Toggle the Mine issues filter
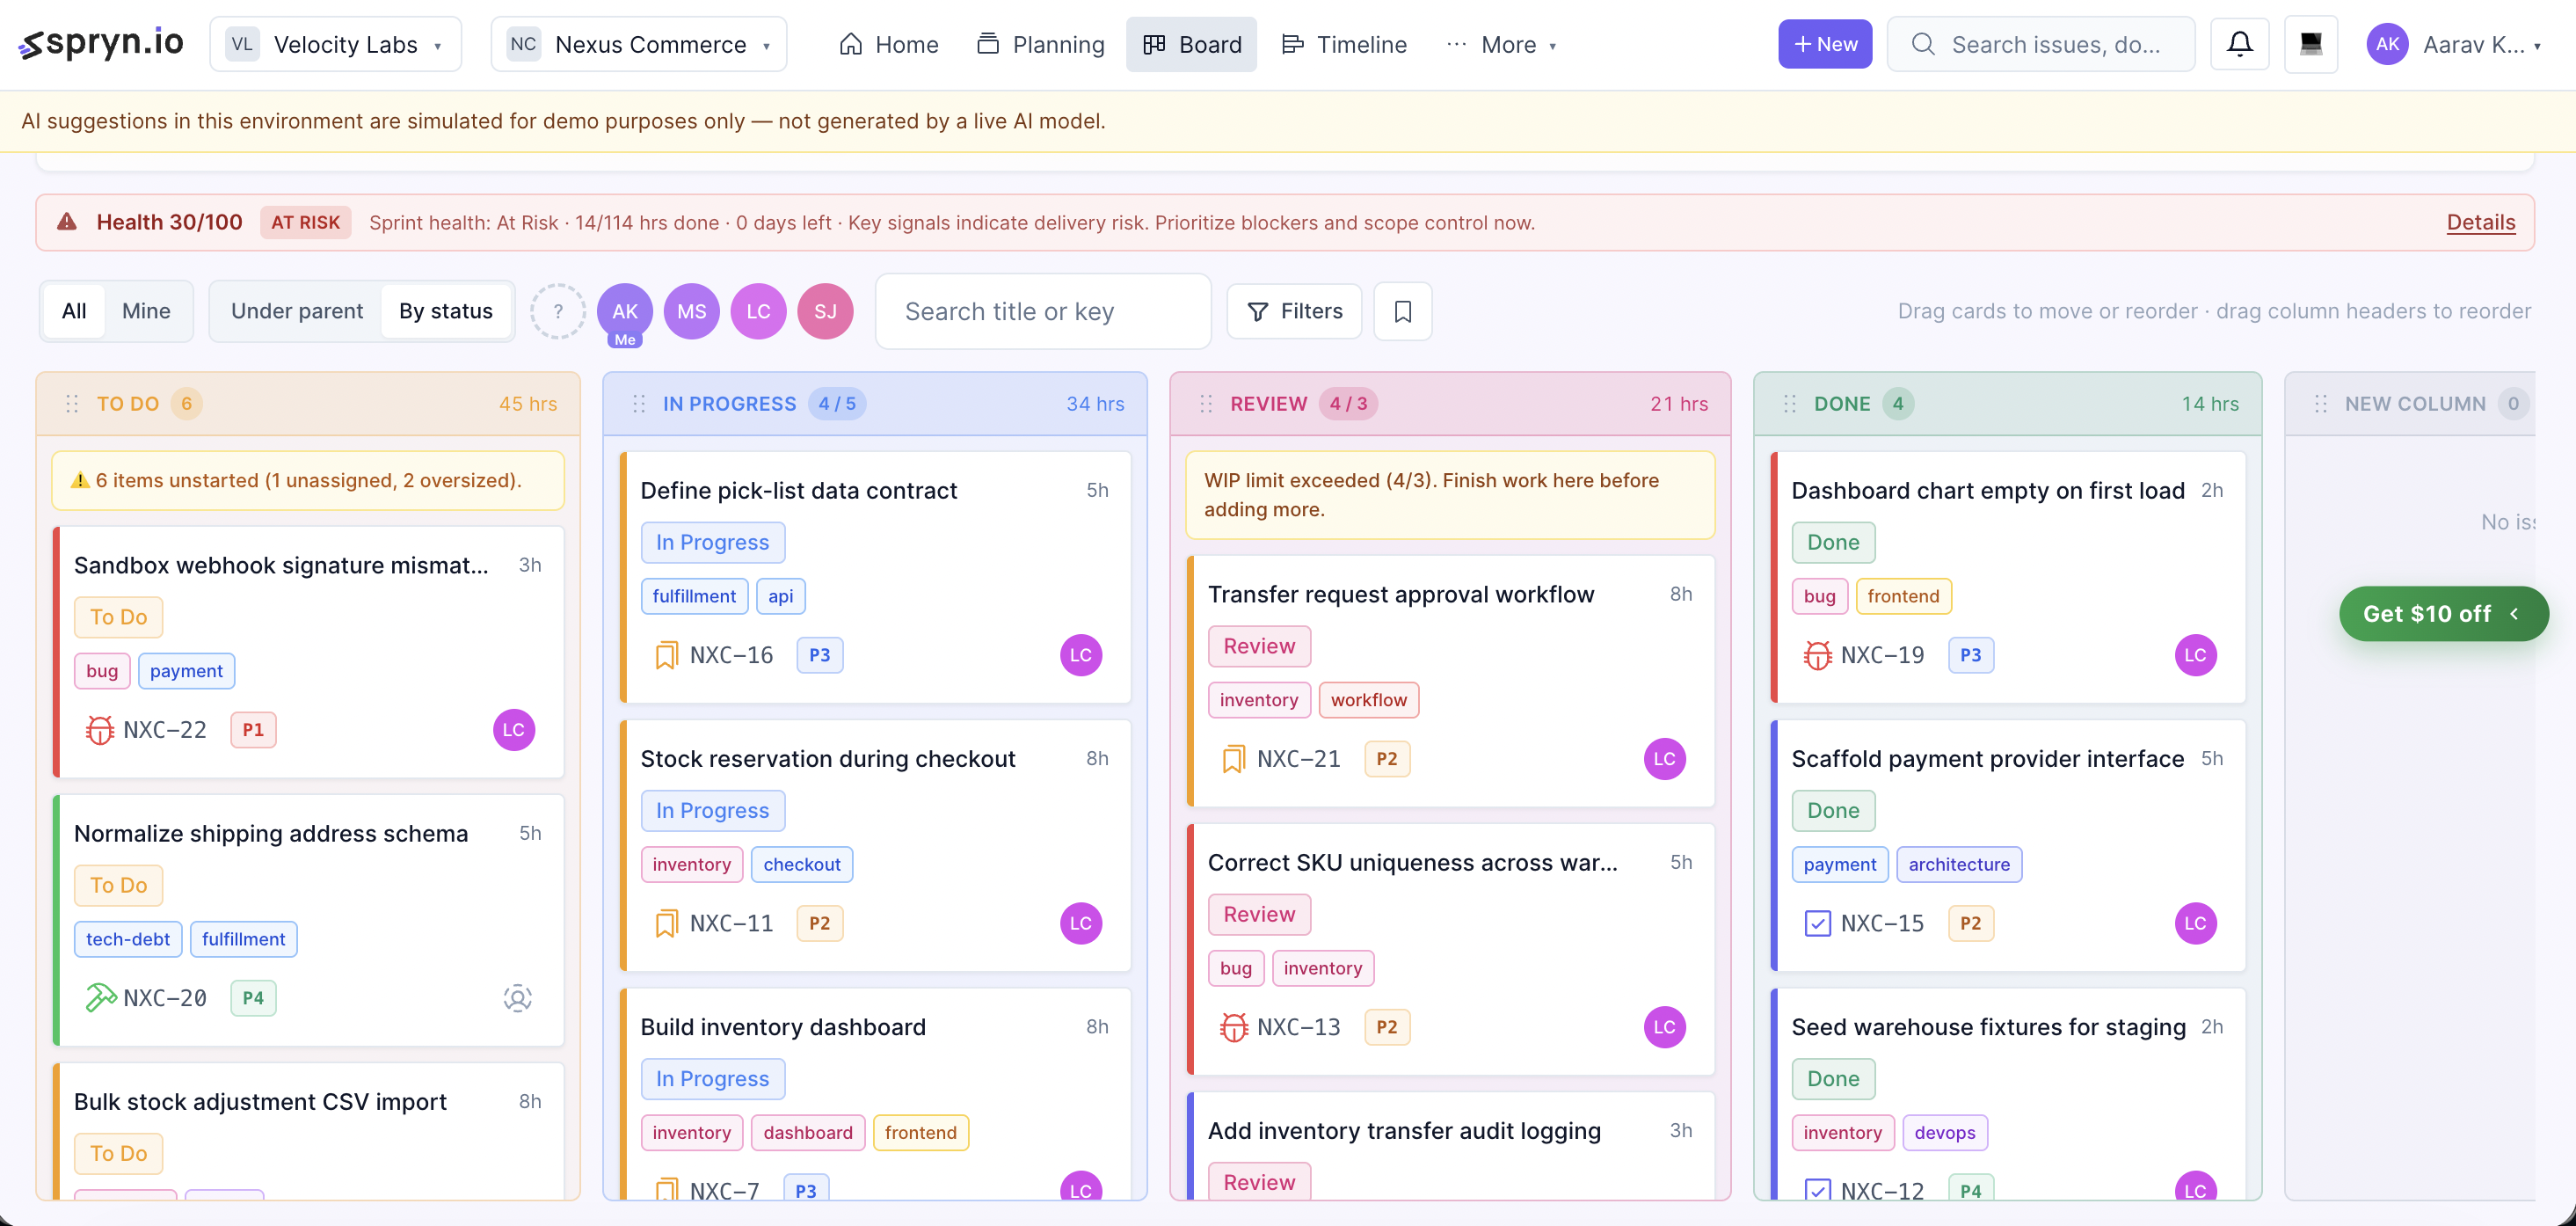Image resolution: width=2576 pixels, height=1226 pixels. 146,311
